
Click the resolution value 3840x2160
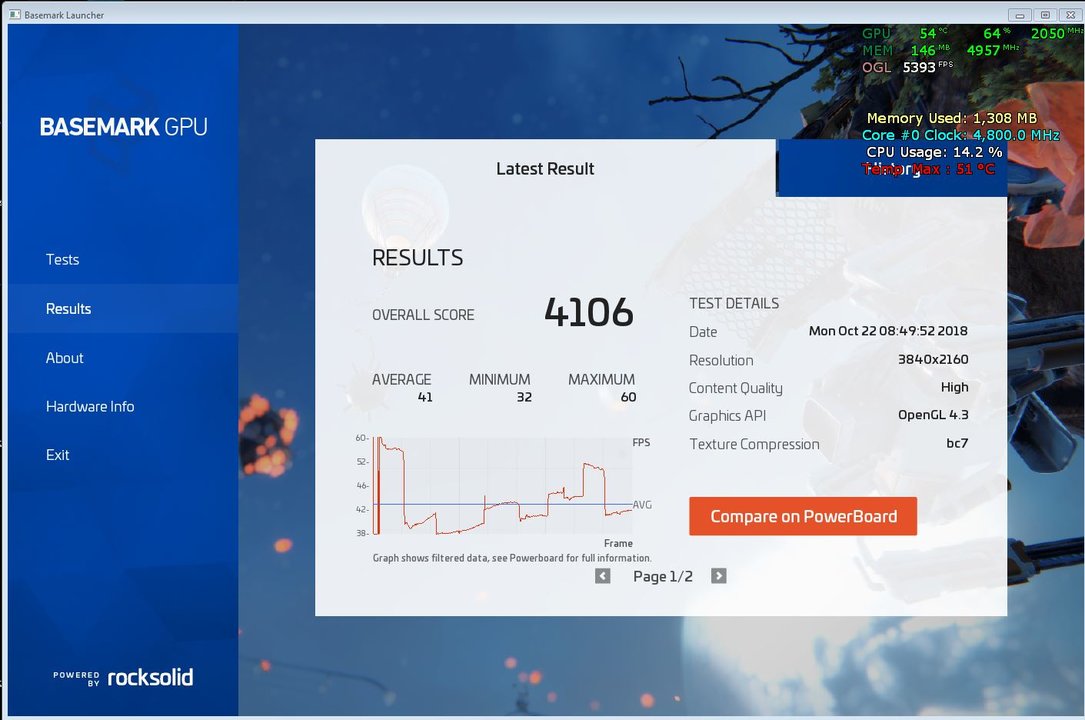(933, 359)
